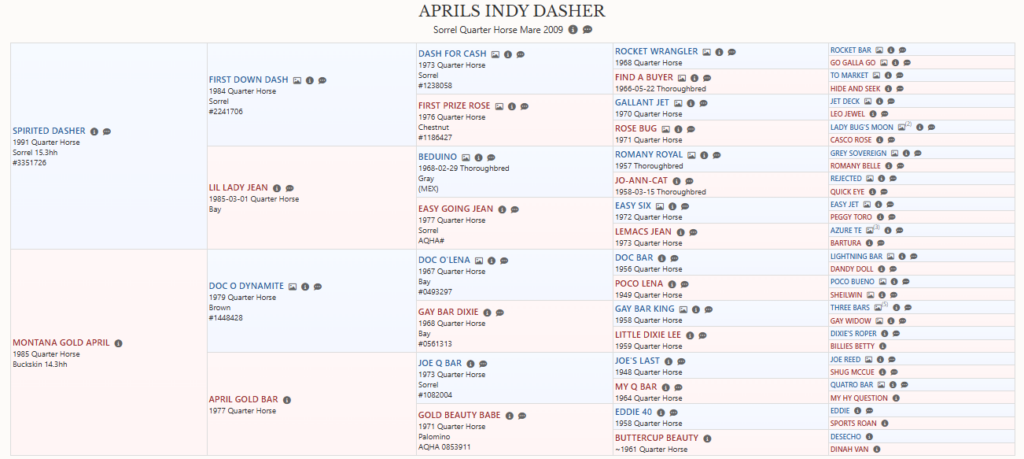Select the Easy Going Jean link

[x=456, y=209]
